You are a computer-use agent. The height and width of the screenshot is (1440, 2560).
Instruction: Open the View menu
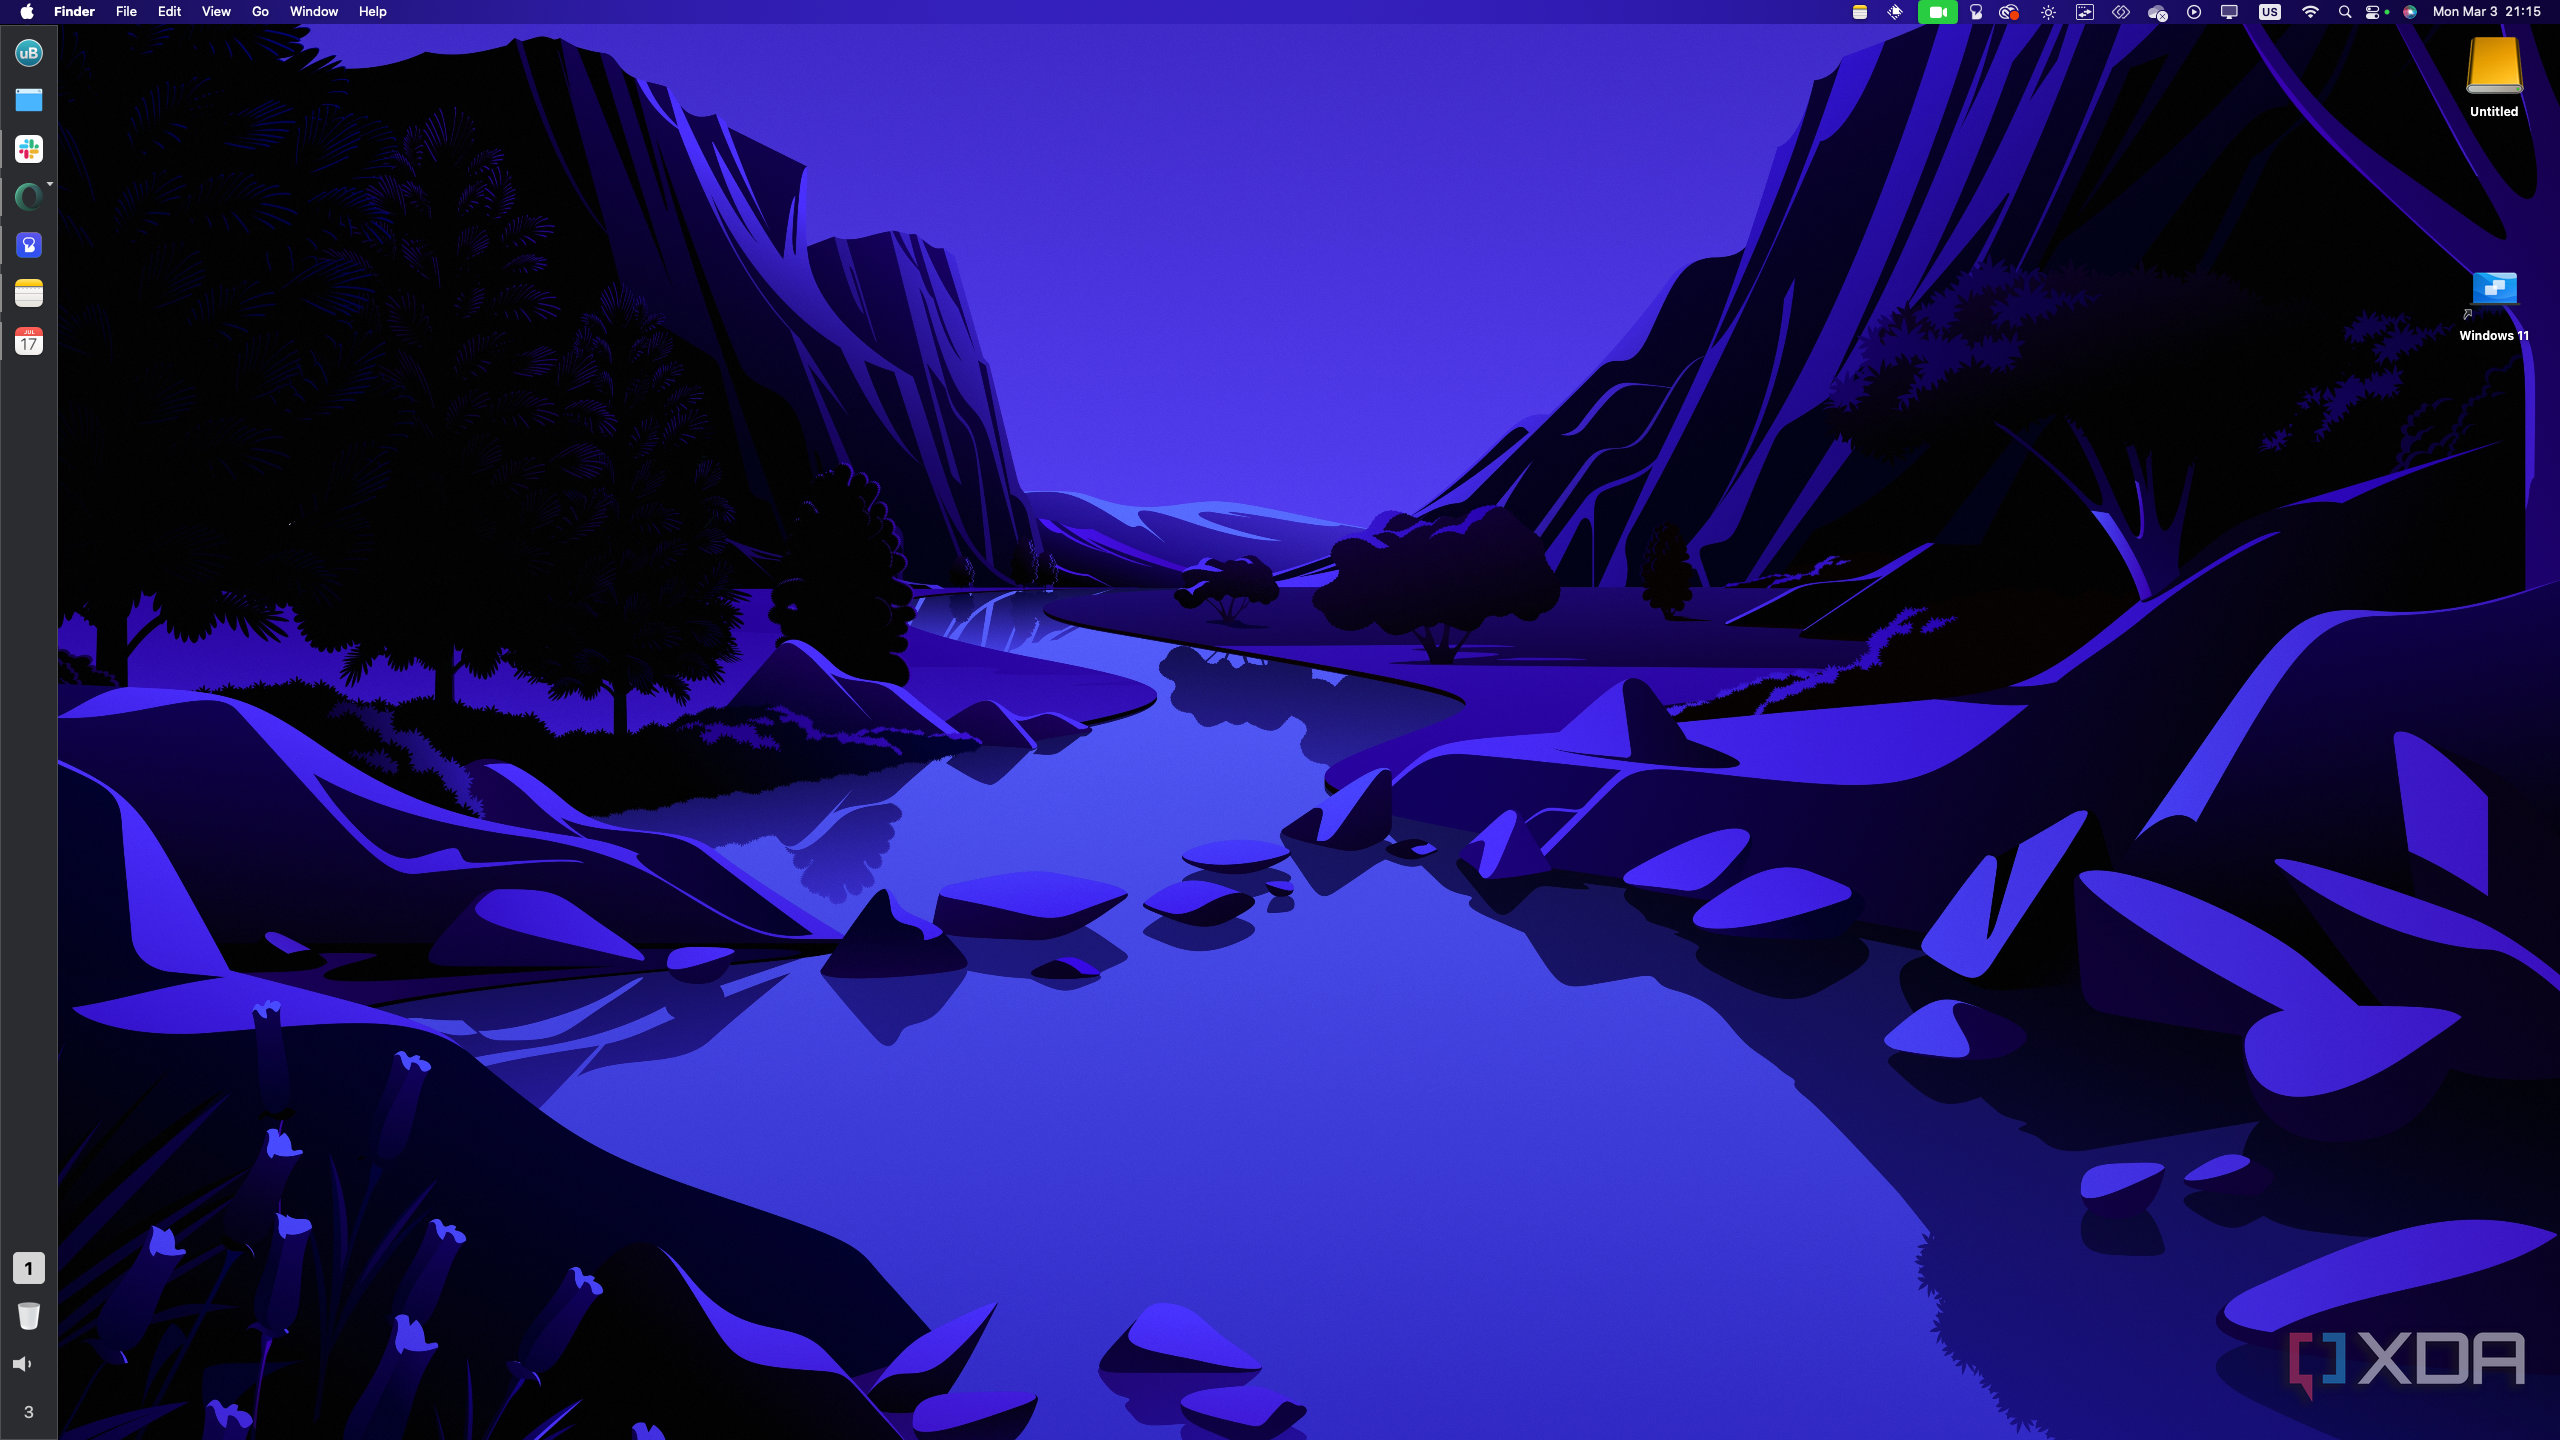[216, 12]
